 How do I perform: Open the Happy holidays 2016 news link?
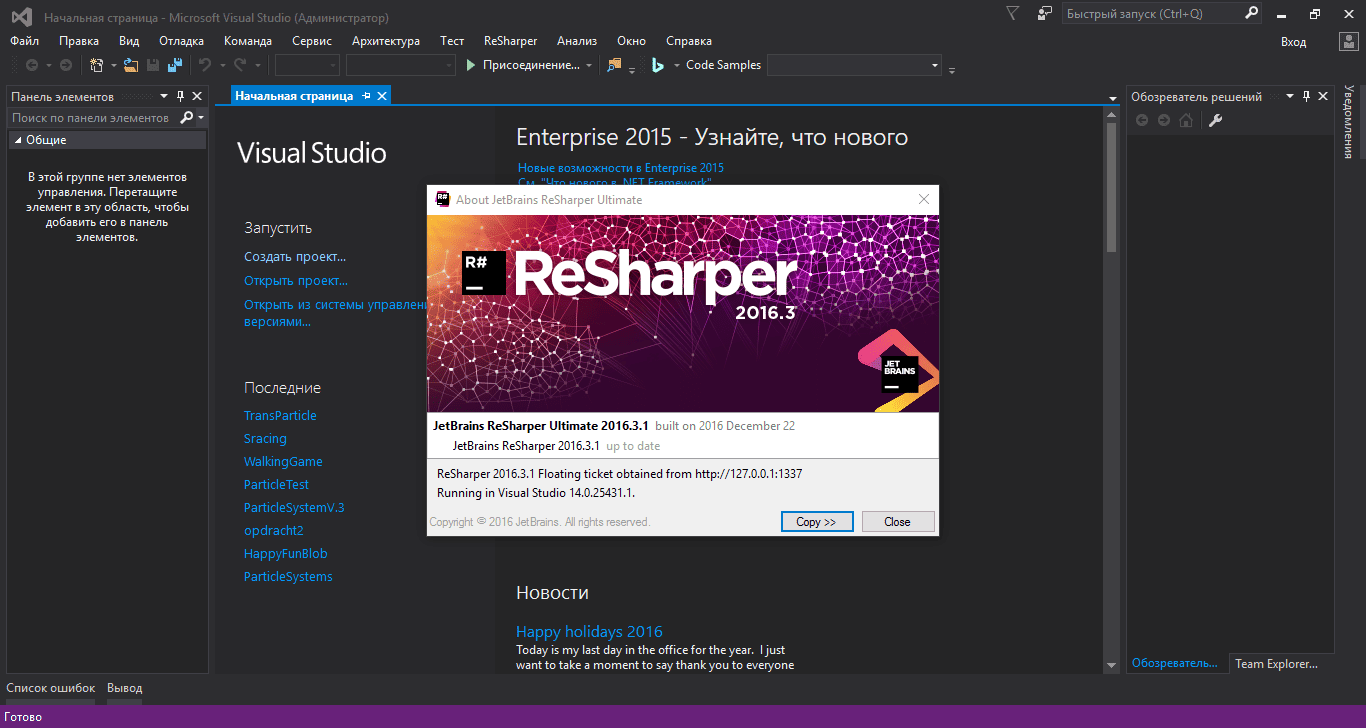coord(589,631)
